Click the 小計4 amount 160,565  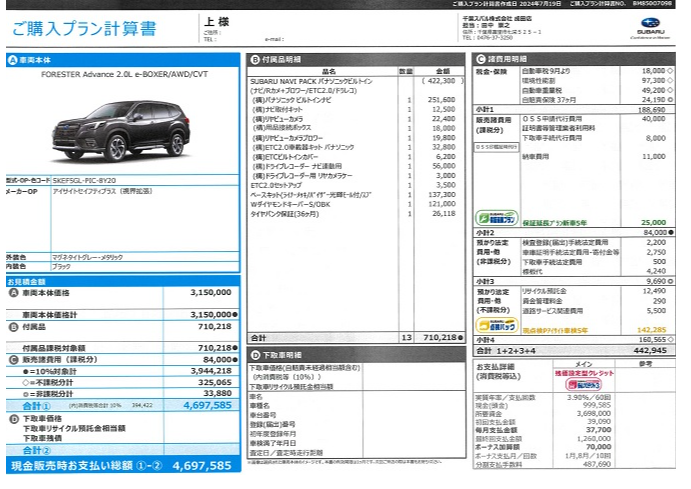click(653, 340)
